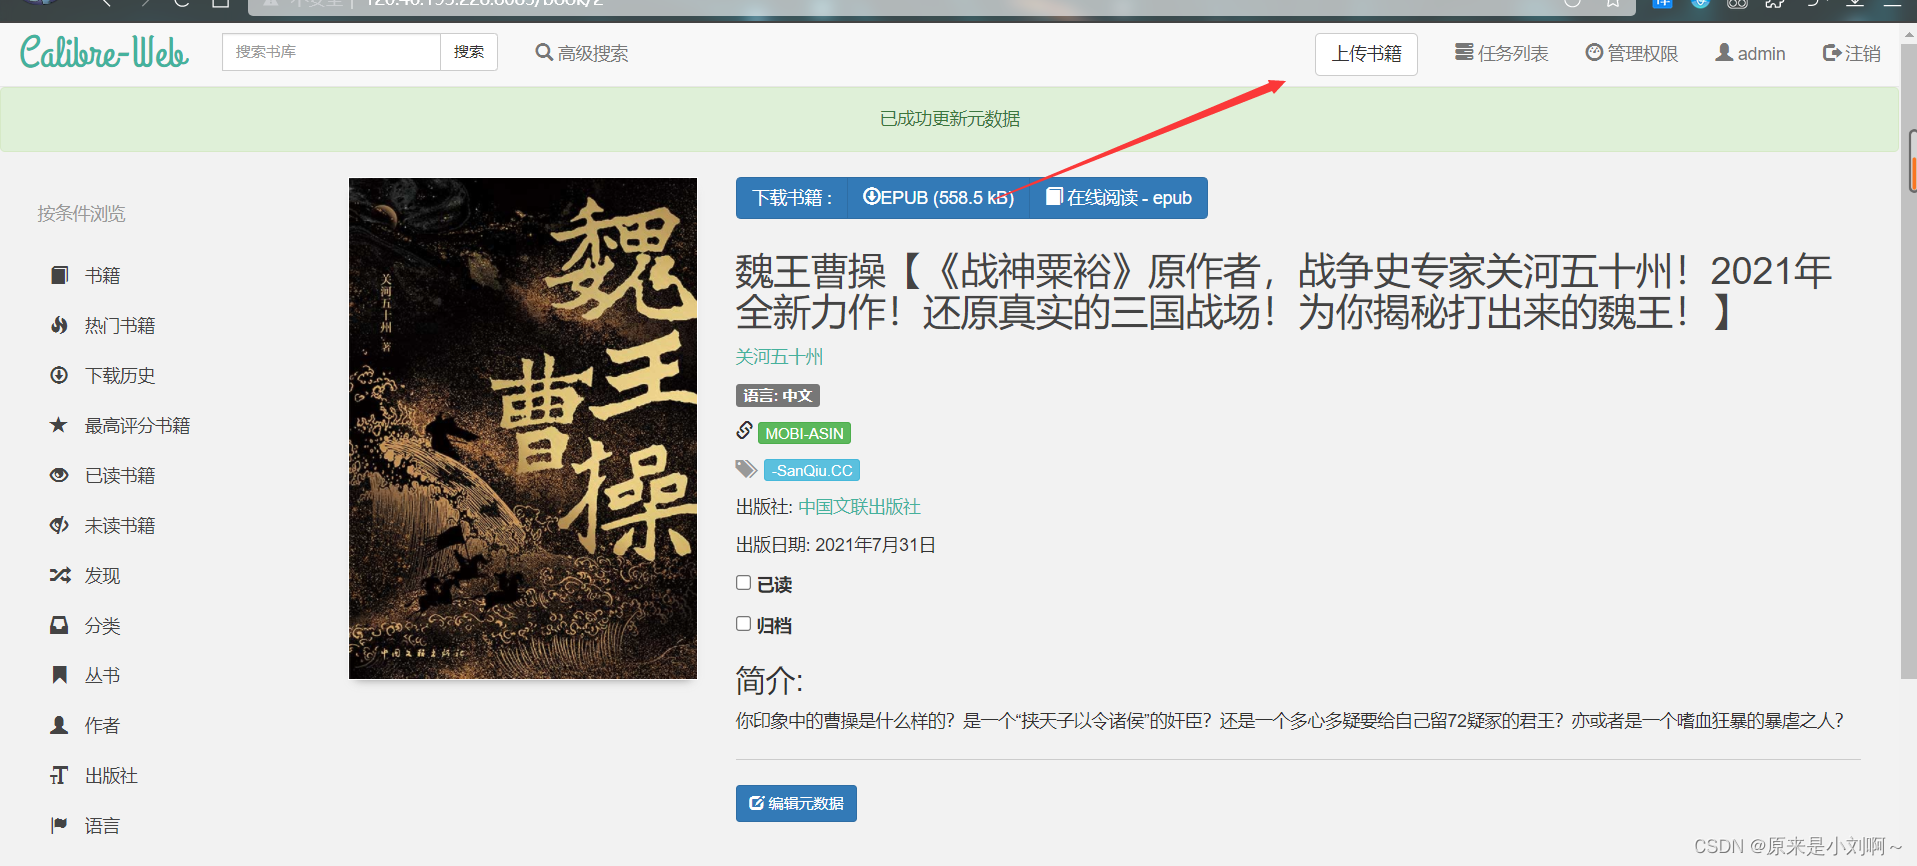Focus the 搜索书库 search field
The width and height of the screenshot is (1917, 866).
point(331,52)
